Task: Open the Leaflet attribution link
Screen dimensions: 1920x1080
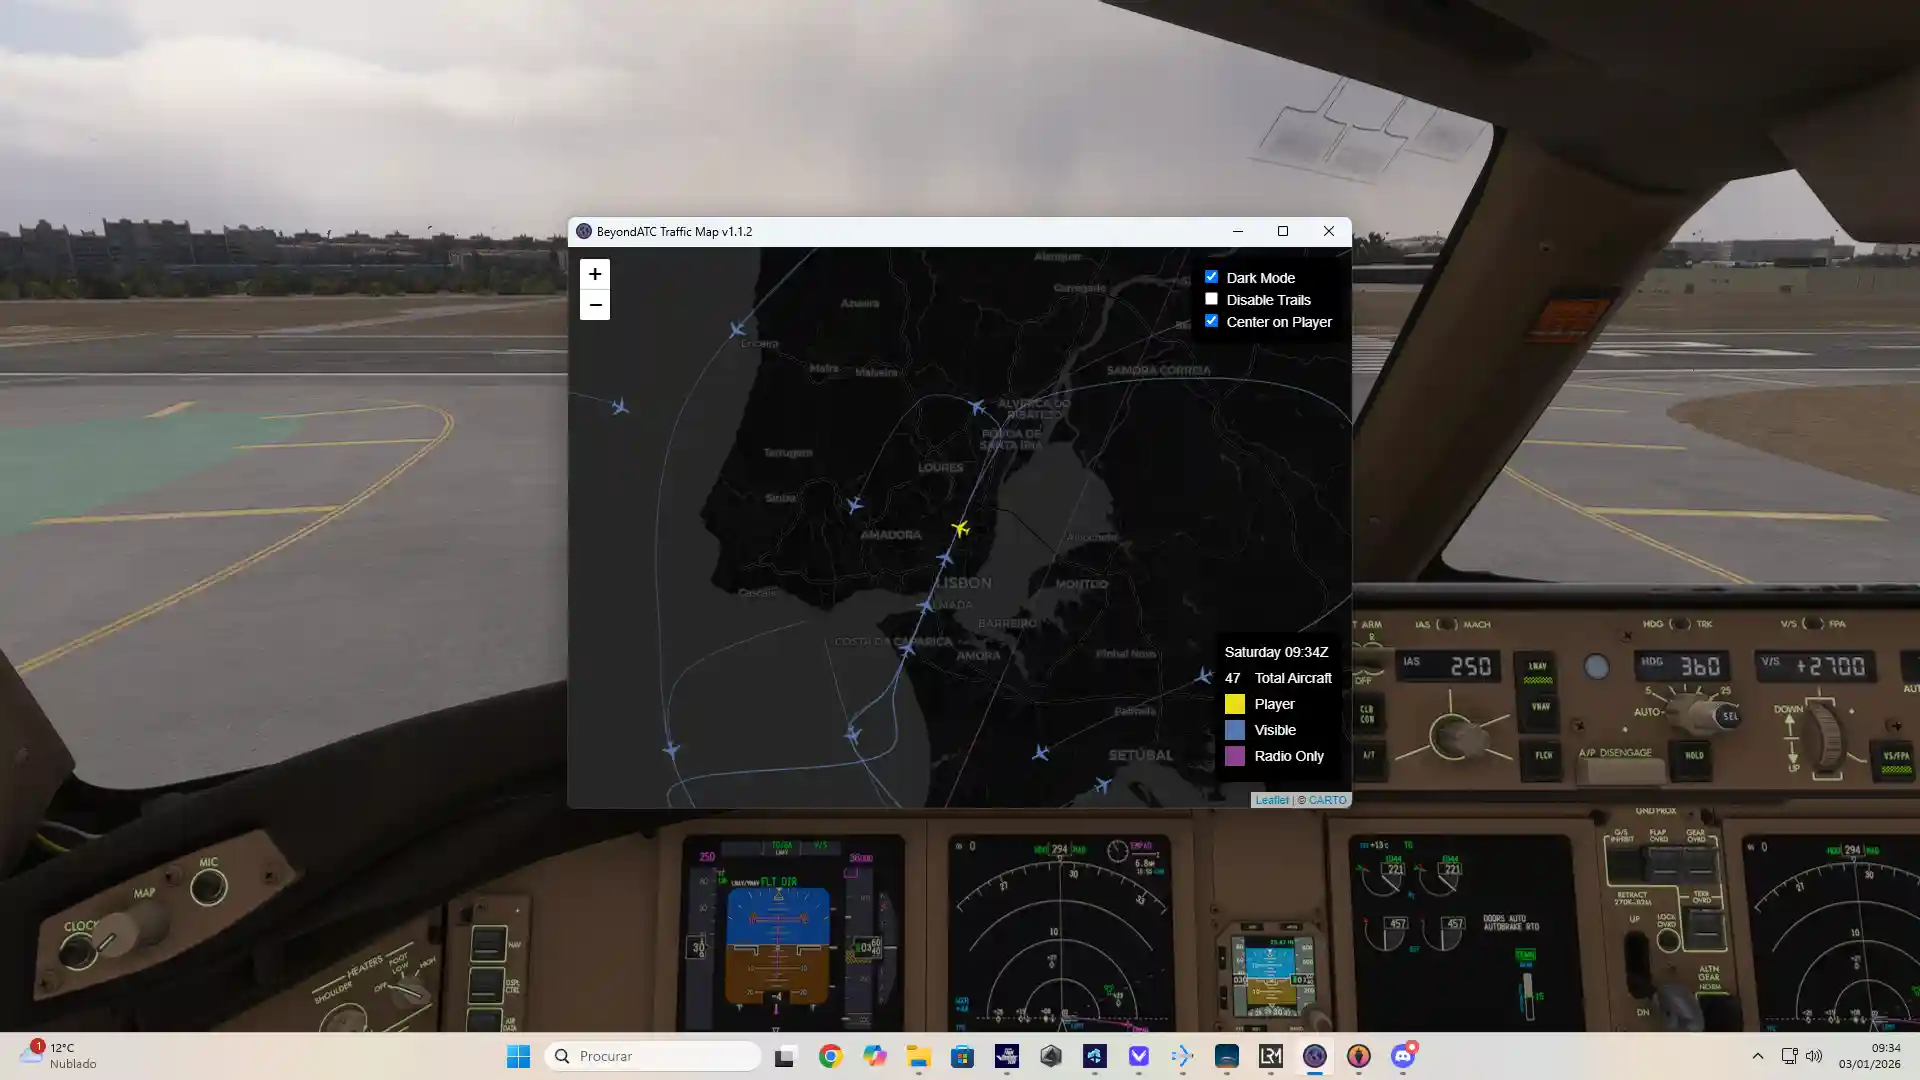Action: 1271,800
